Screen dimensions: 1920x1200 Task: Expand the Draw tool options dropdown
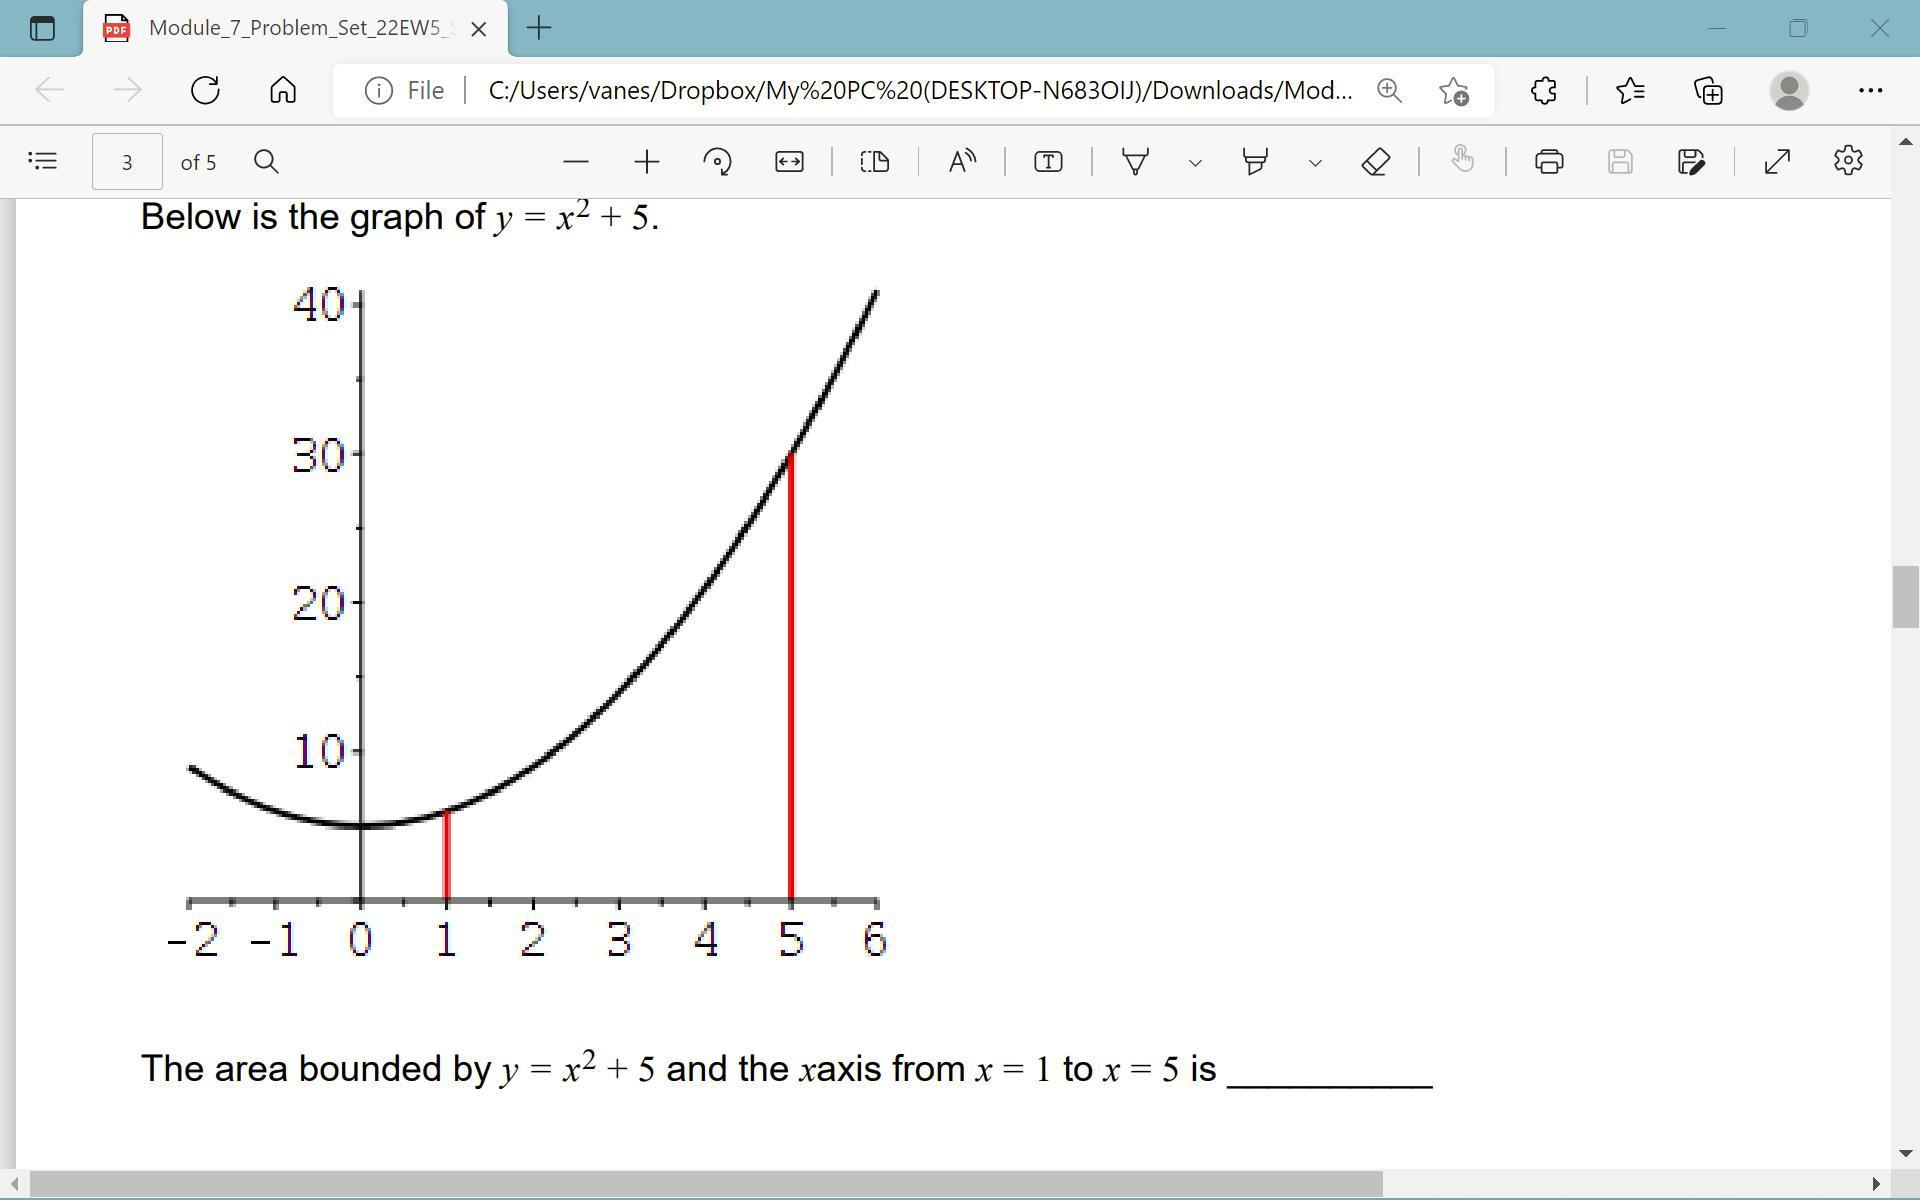(x=1195, y=162)
